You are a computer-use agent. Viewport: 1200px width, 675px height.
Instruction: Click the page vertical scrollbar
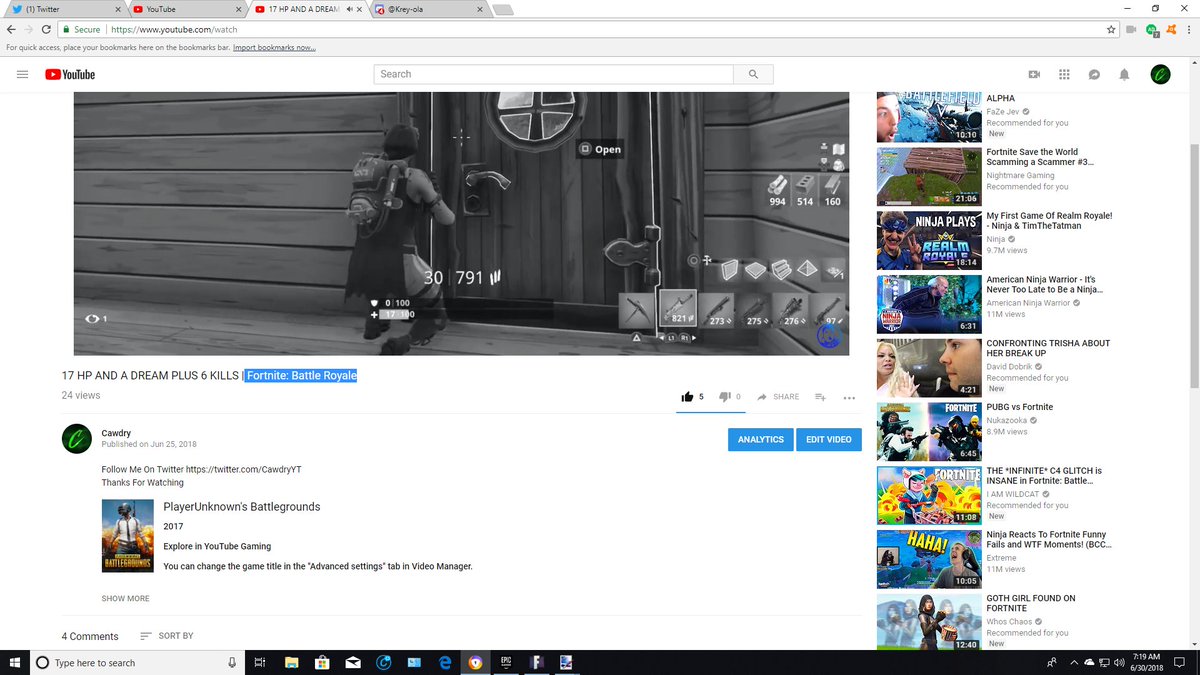1194,265
